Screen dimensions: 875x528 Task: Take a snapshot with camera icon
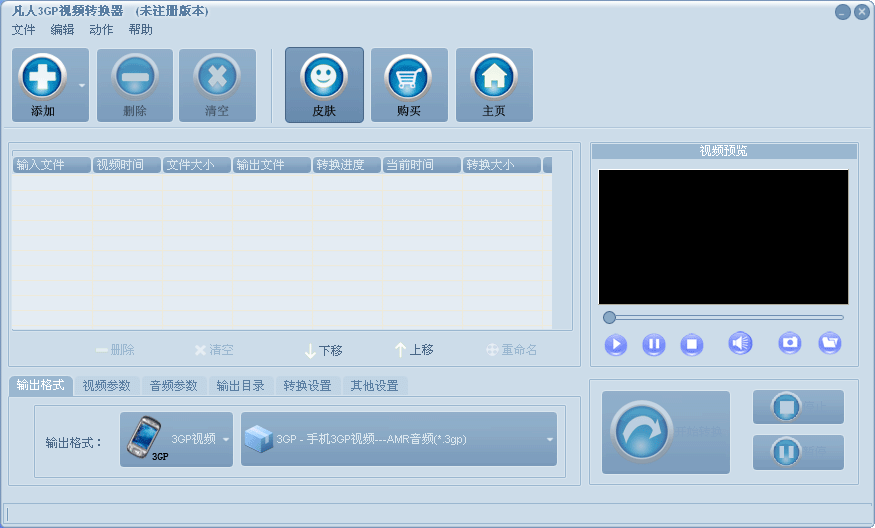(x=790, y=343)
